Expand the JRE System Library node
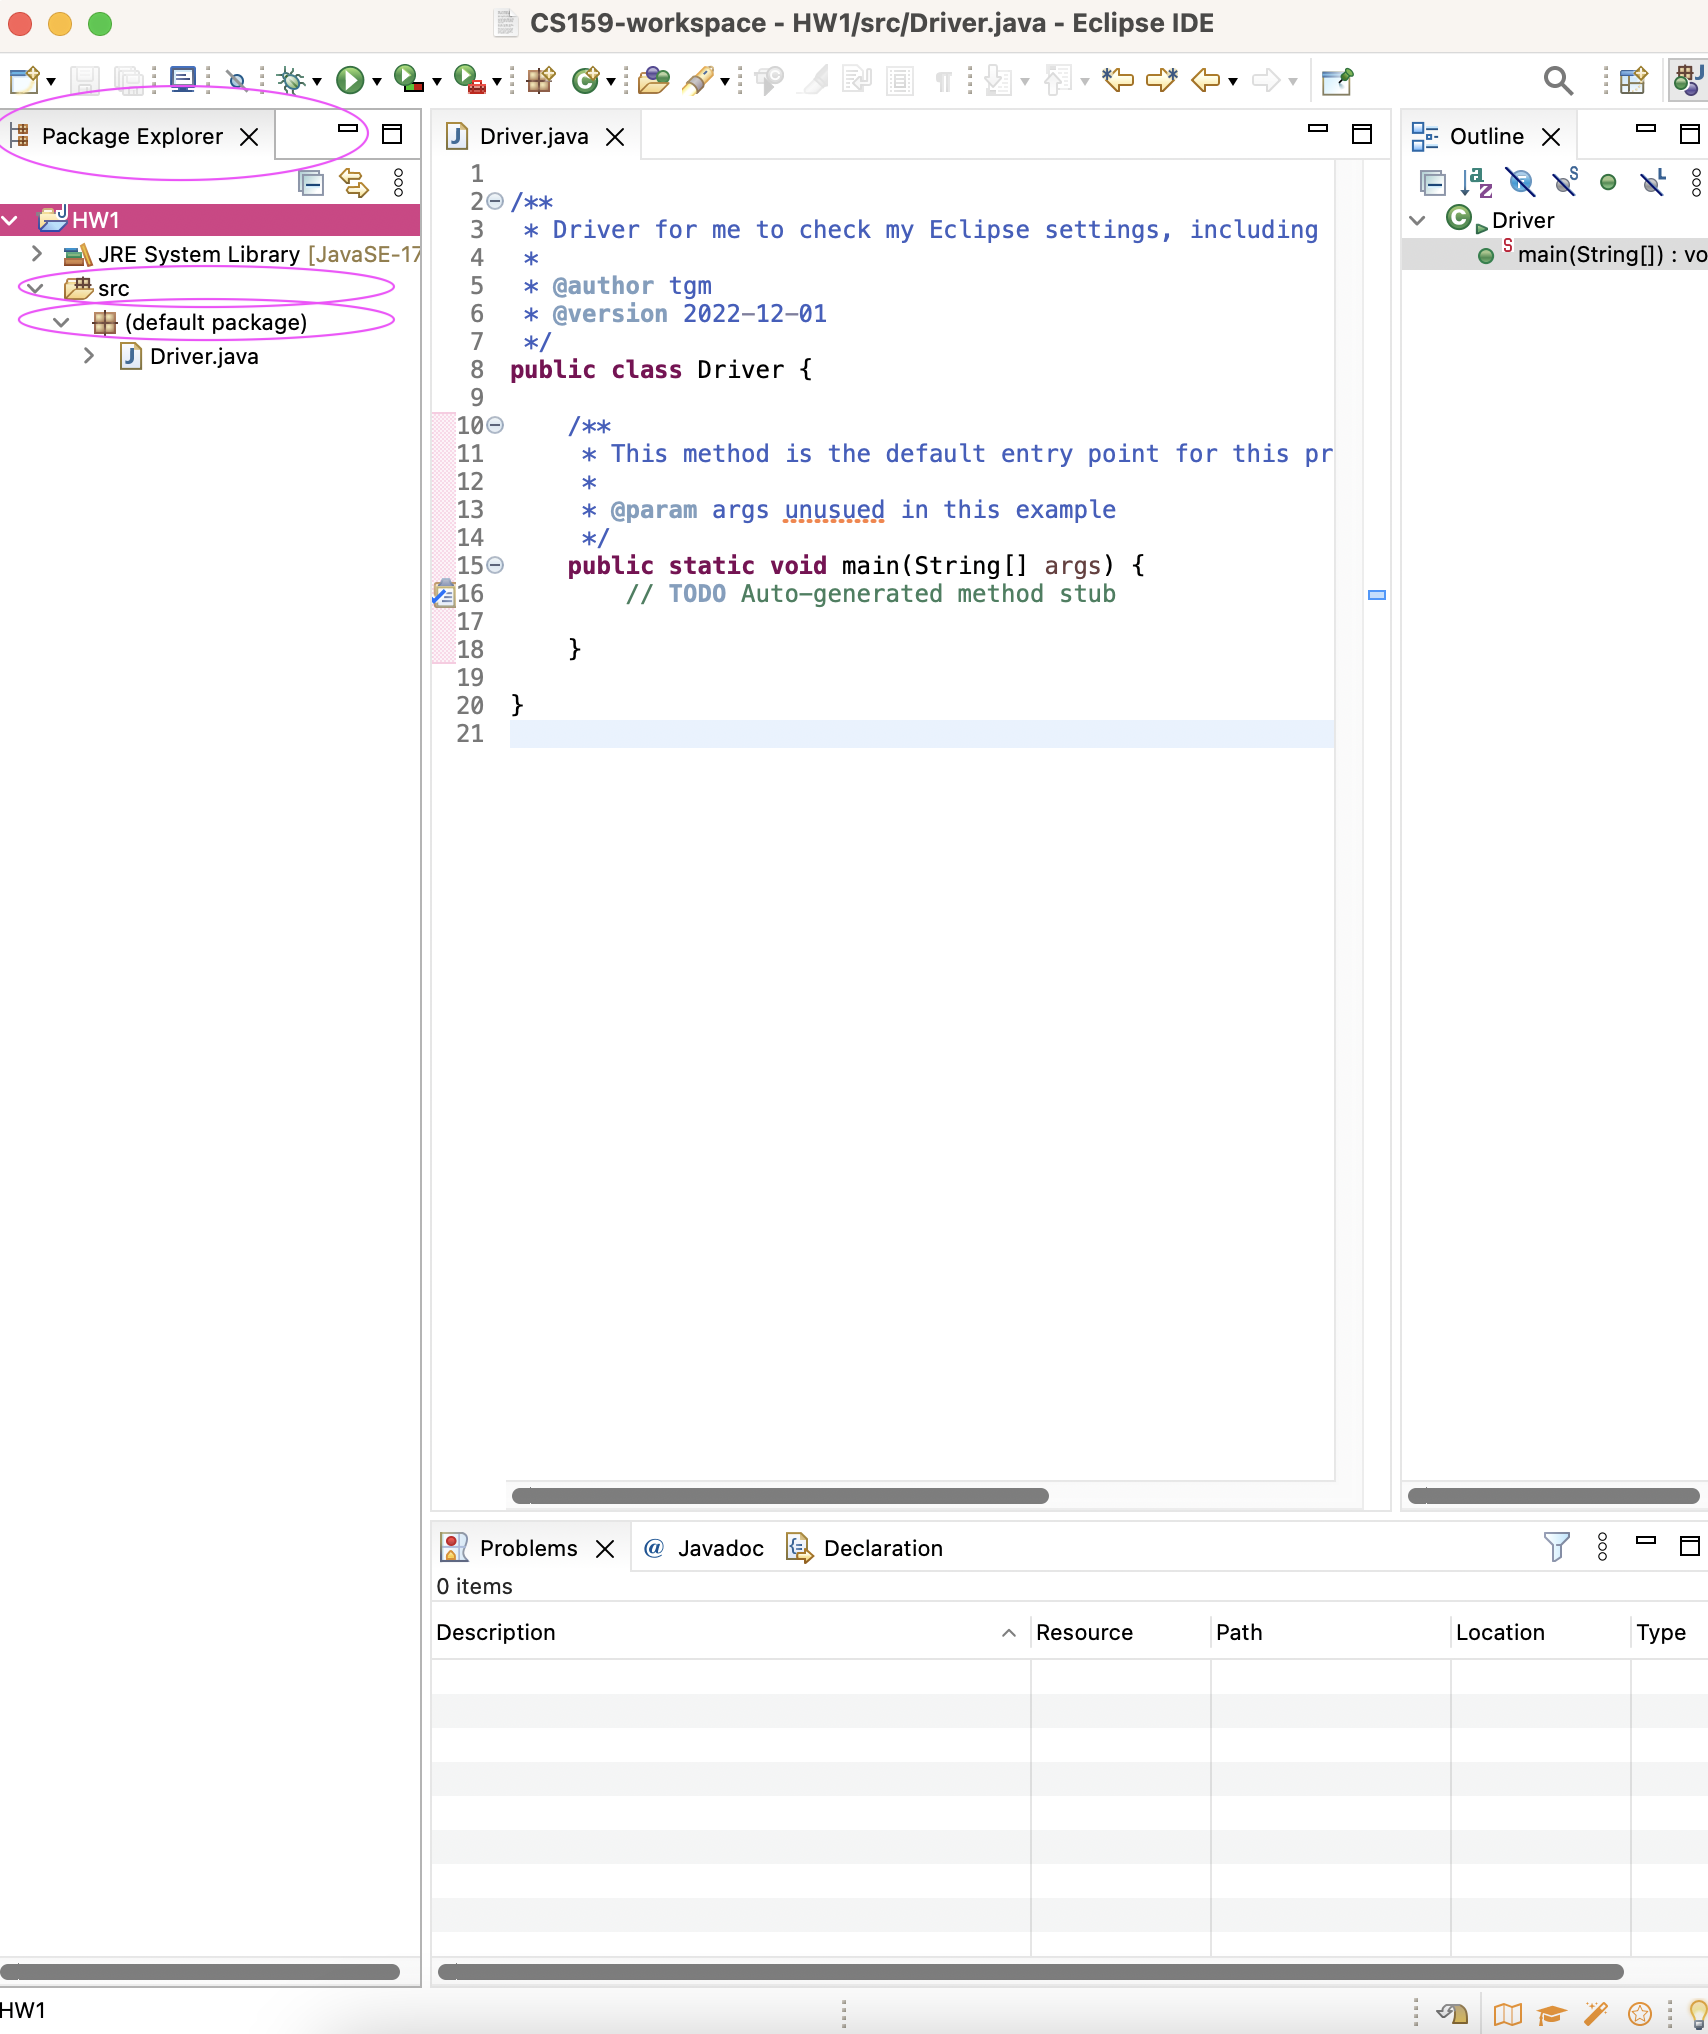 click(36, 253)
